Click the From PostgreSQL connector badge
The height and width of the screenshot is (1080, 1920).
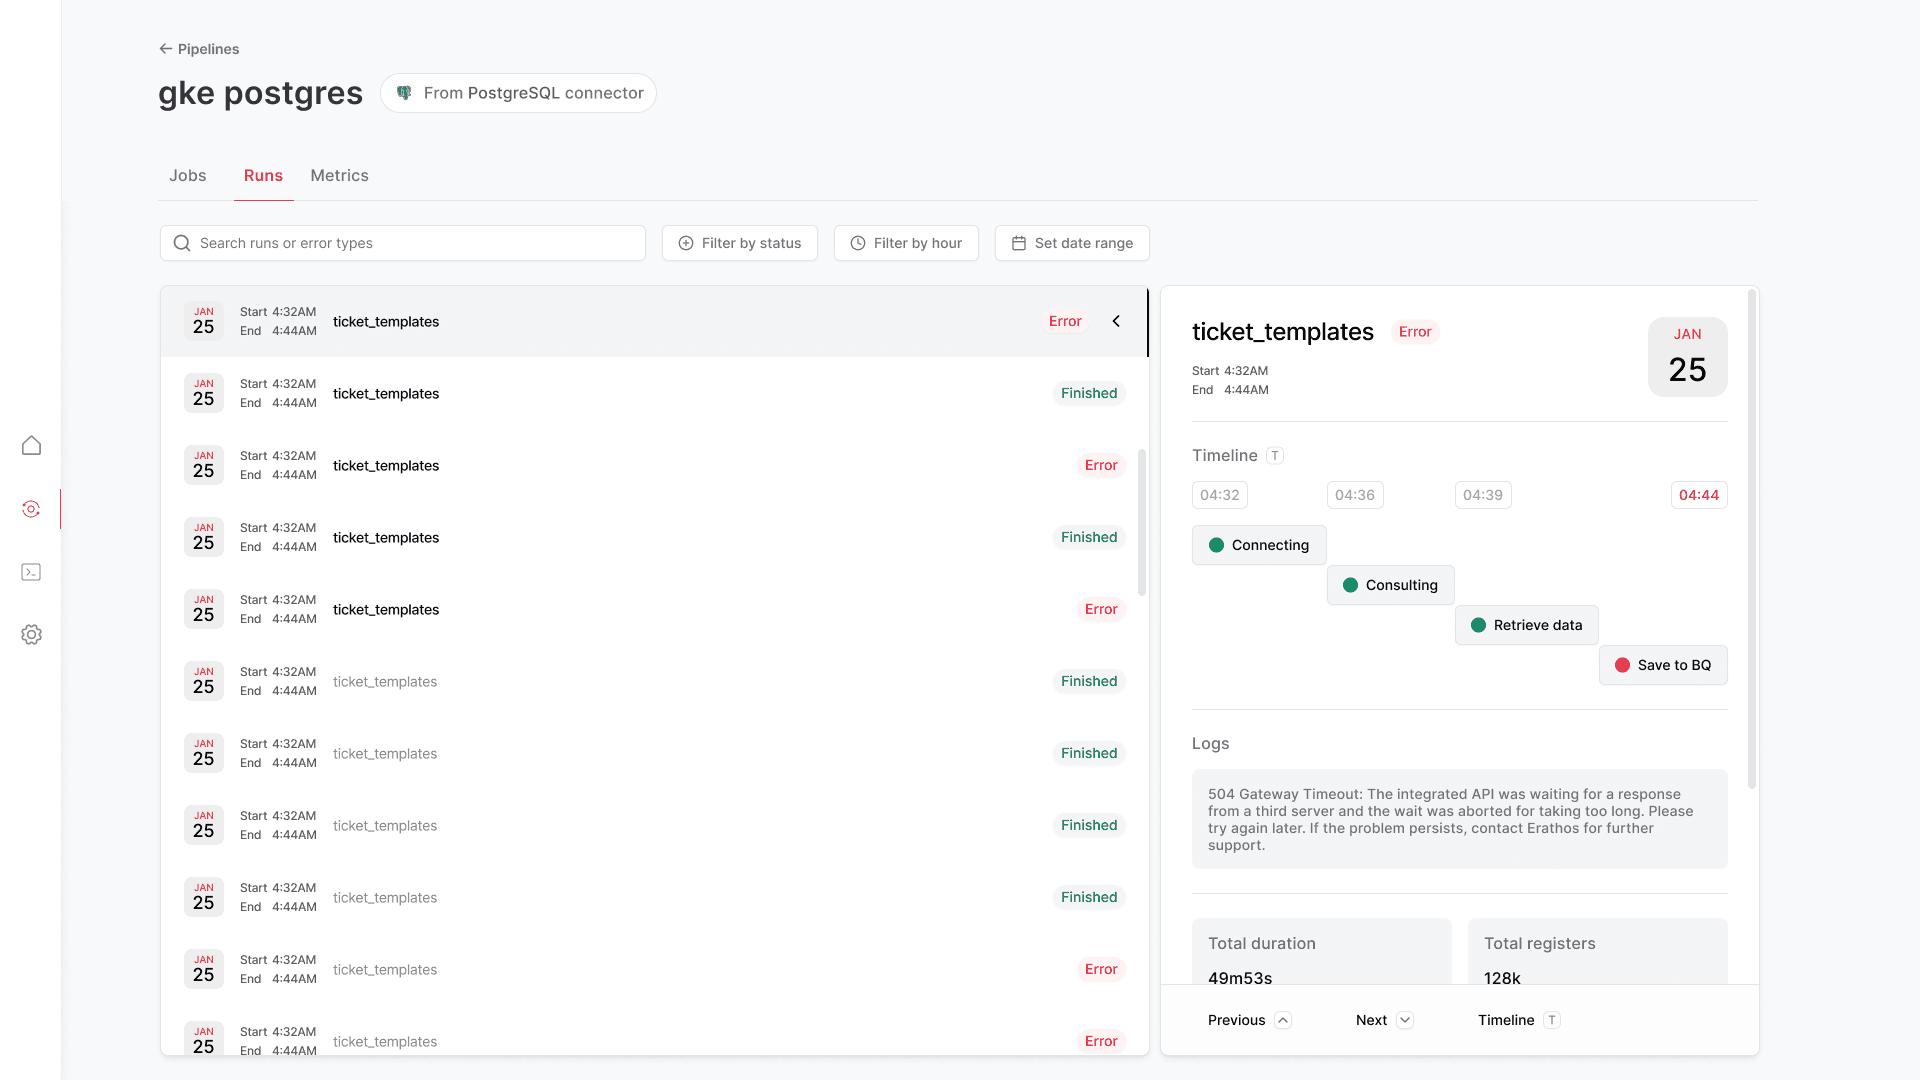tap(518, 93)
